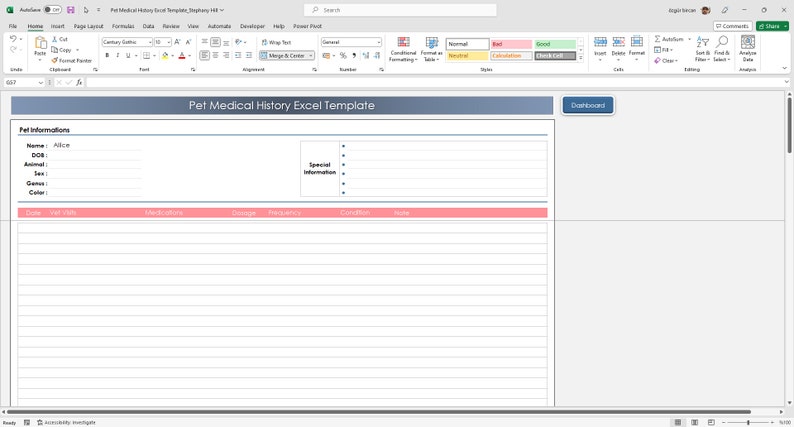Switch to the Data tab
794x427 pixels.
tap(148, 26)
